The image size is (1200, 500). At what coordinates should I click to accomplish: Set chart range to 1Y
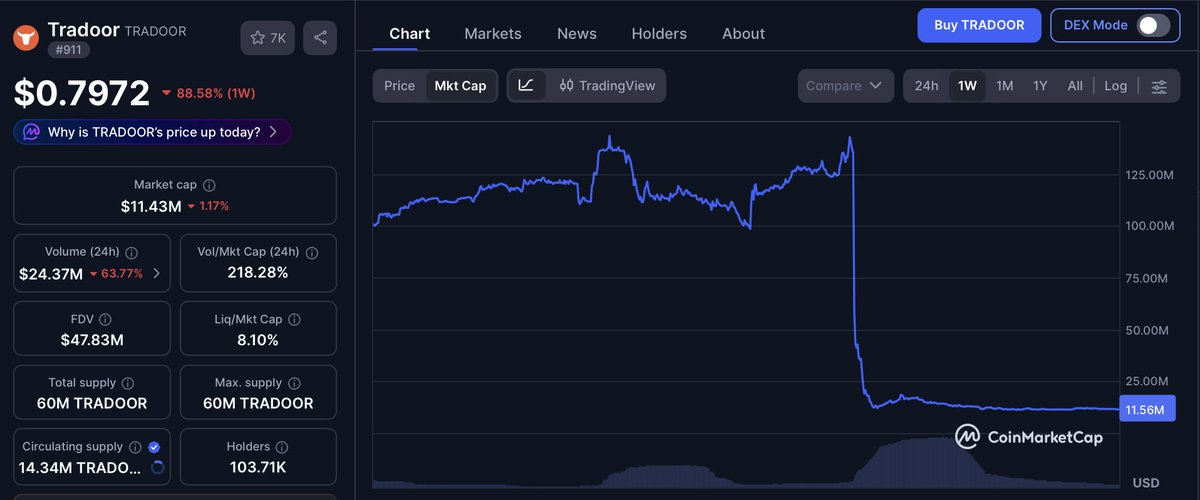point(1040,86)
